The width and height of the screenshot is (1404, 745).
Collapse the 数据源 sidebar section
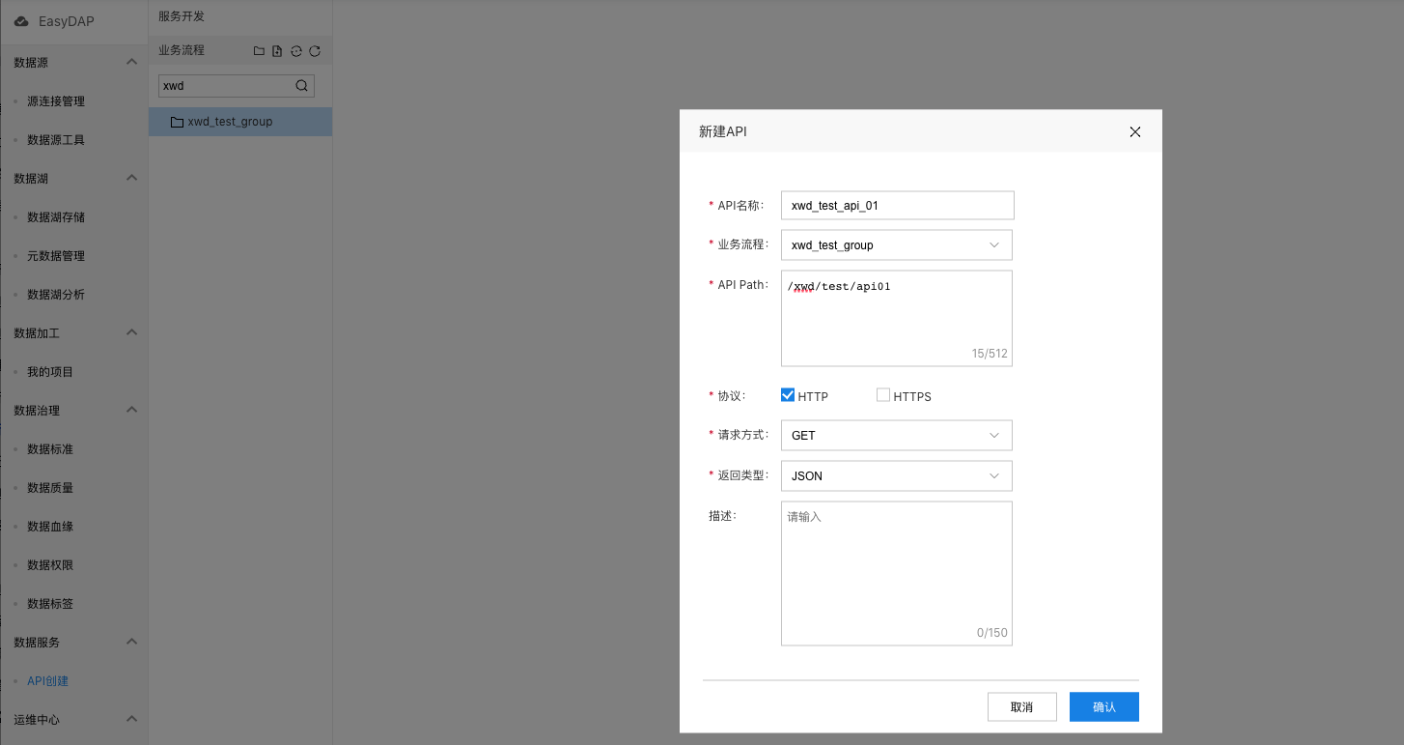coord(131,62)
